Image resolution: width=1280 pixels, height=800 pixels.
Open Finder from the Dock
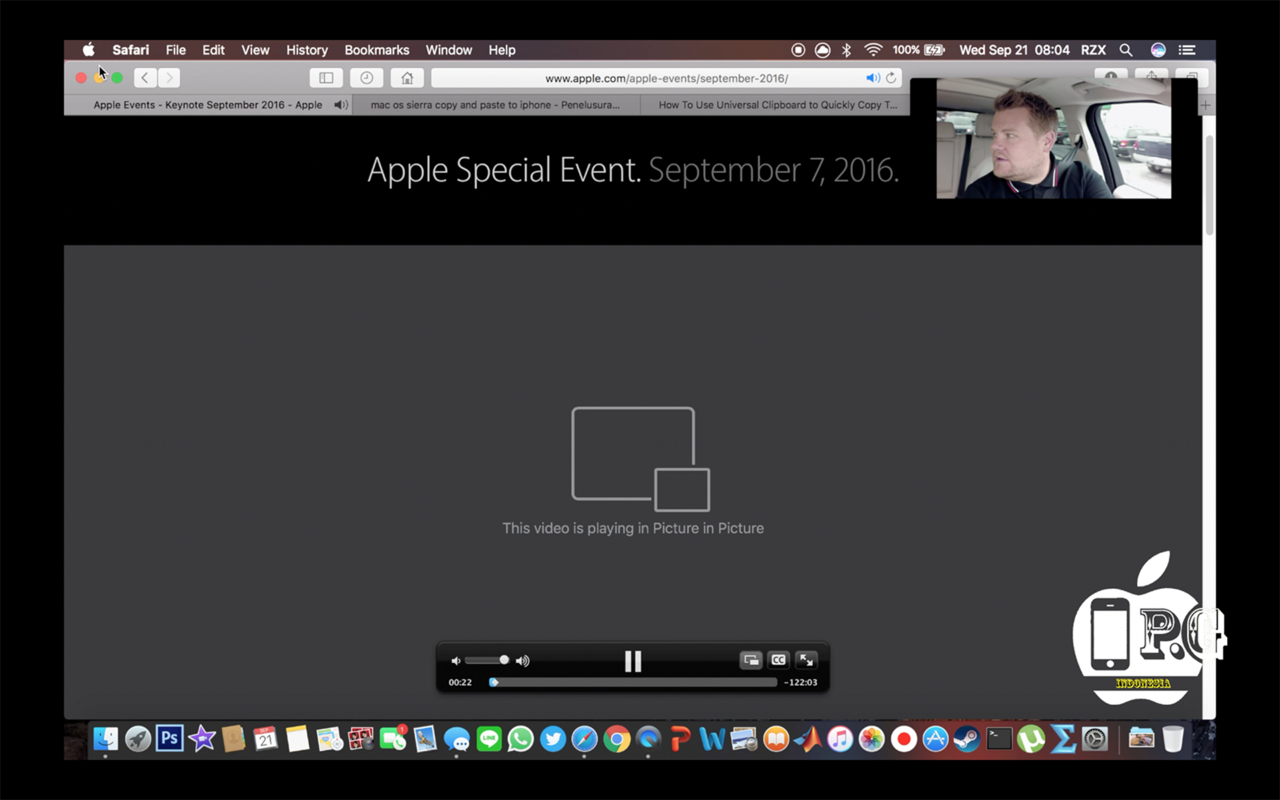click(x=106, y=739)
